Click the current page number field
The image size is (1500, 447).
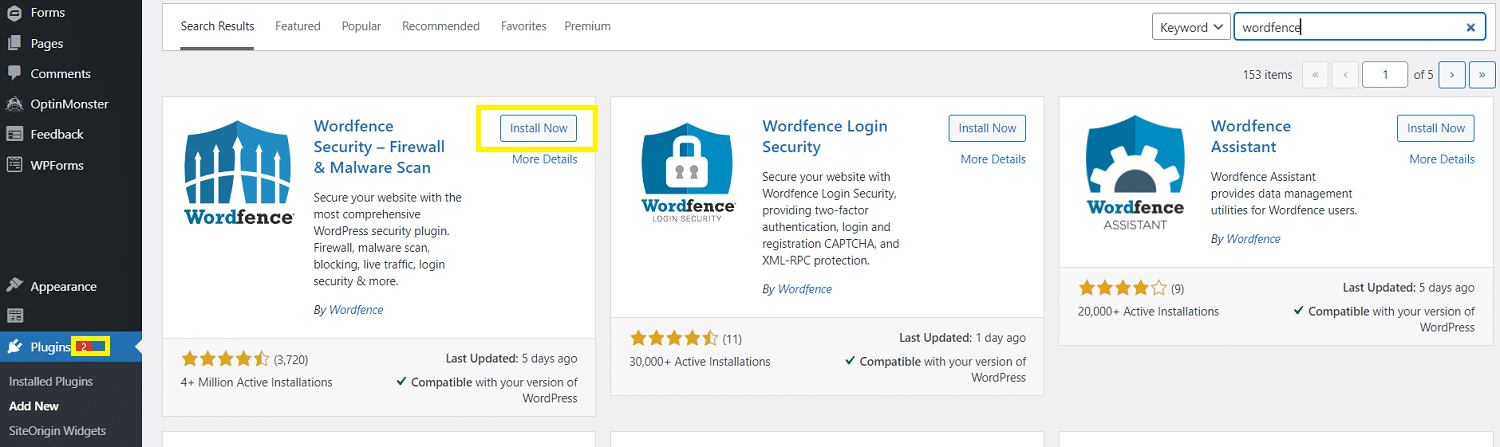1385,74
